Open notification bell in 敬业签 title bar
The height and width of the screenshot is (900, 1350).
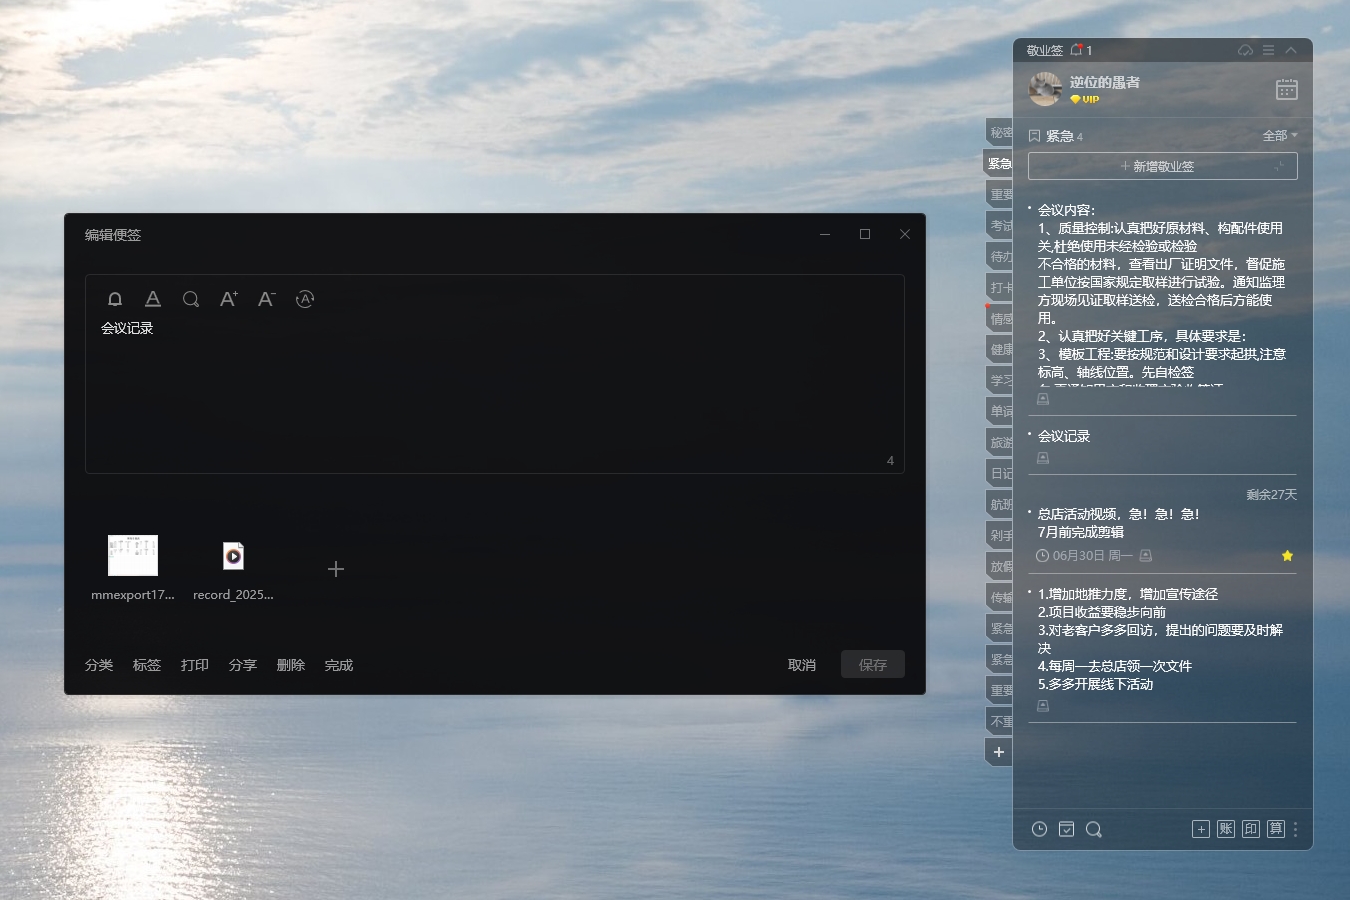click(1077, 50)
